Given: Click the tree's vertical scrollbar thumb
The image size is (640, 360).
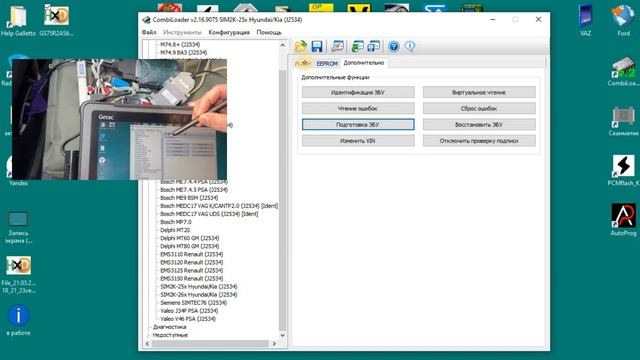Looking at the screenshot, I should (283, 200).
